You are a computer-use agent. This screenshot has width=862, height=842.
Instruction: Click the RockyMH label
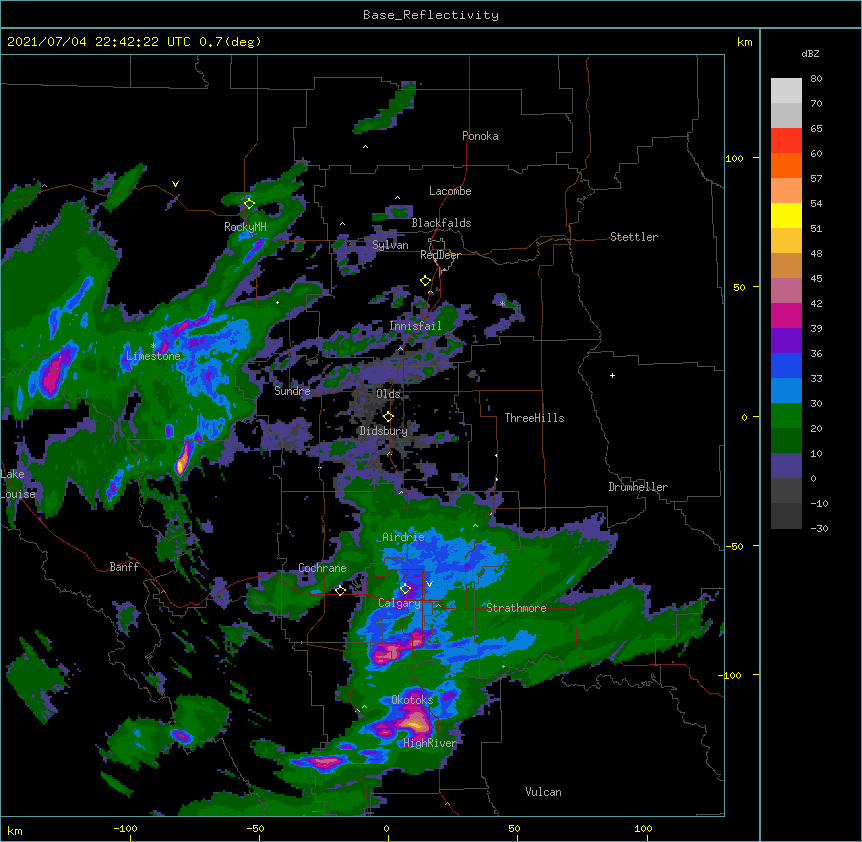pos(245,227)
